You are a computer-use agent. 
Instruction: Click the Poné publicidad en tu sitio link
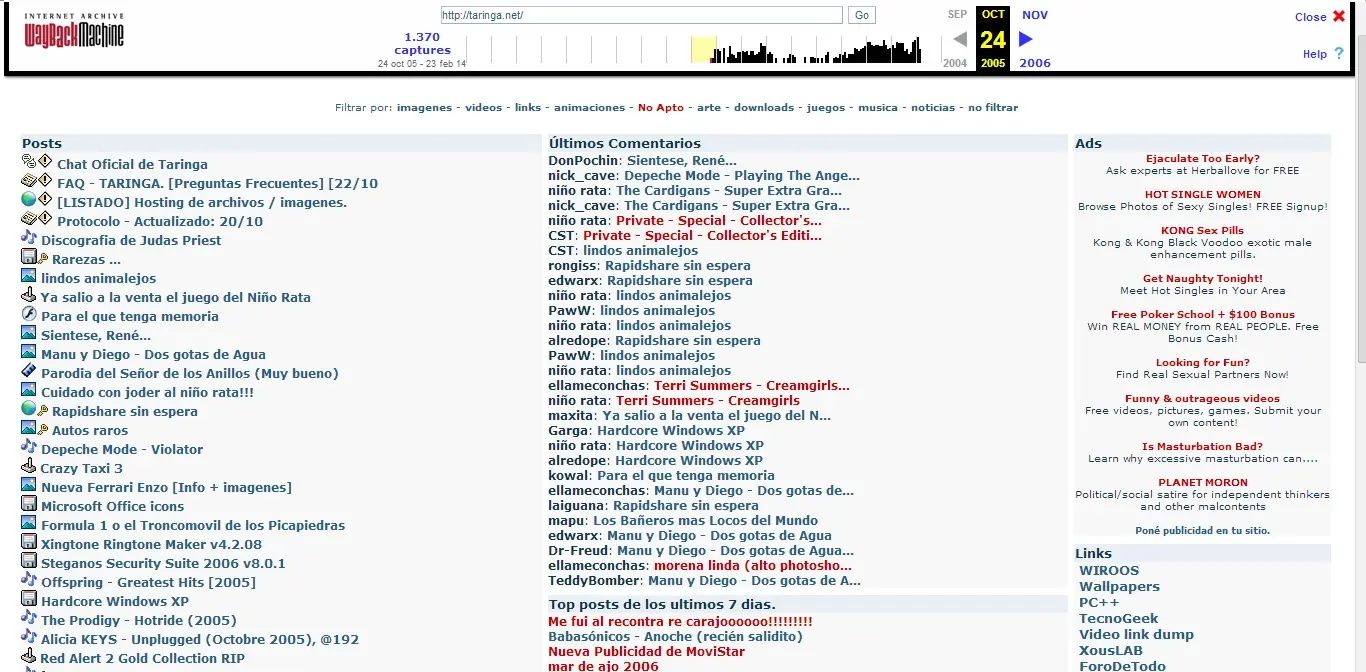(x=1202, y=530)
